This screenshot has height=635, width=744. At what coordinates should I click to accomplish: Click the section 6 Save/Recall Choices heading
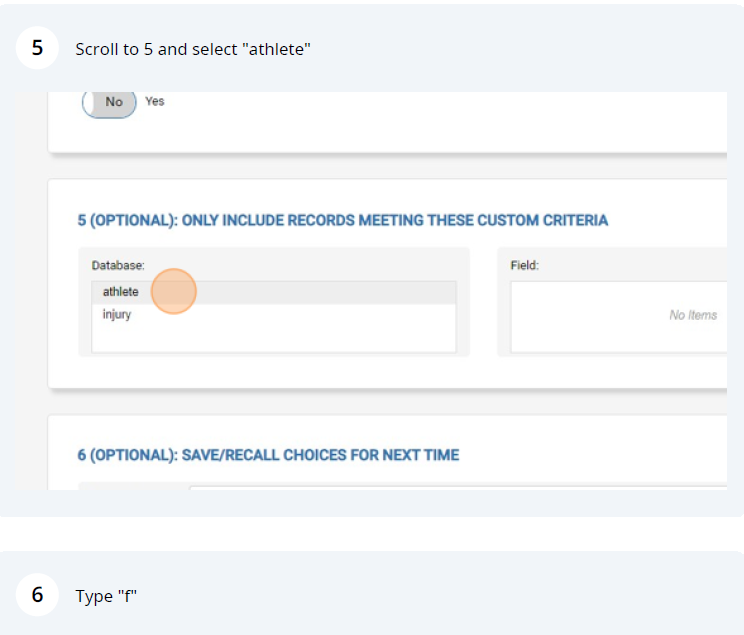268,455
